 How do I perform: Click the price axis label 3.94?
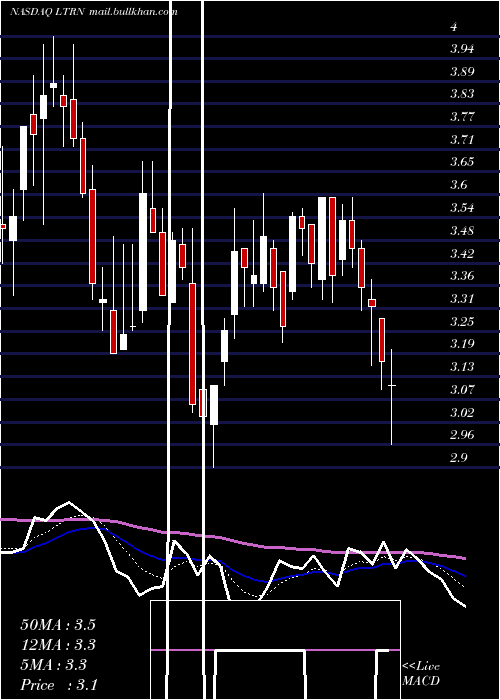click(462, 49)
